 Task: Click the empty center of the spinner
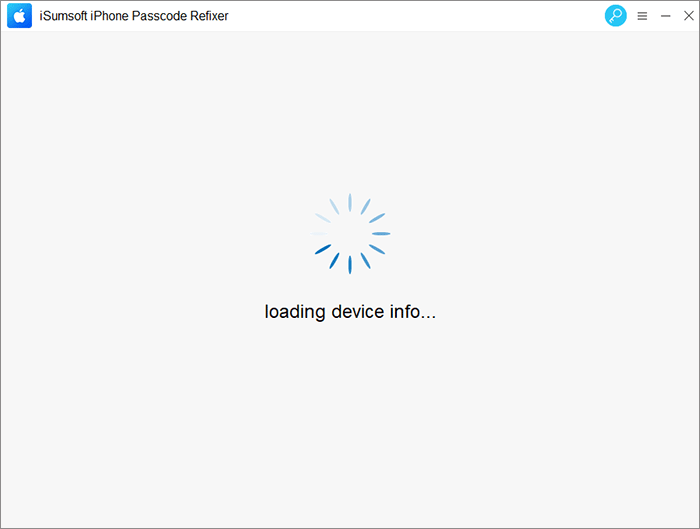[350, 233]
